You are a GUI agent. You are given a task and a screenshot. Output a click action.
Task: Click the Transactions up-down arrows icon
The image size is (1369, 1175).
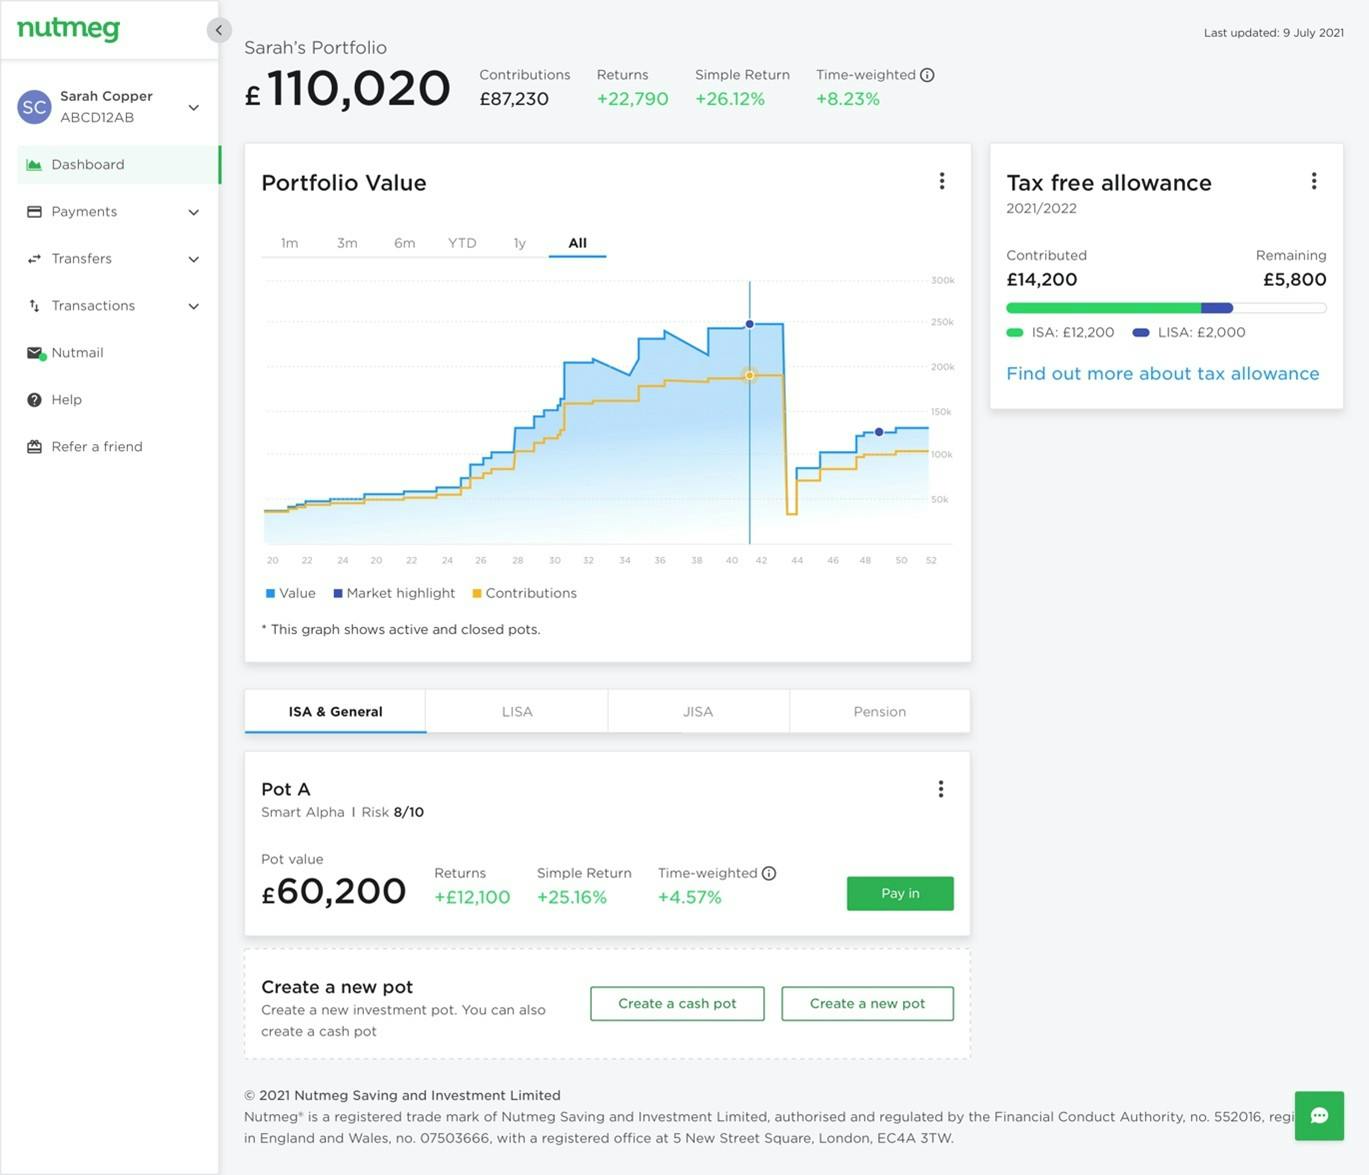point(34,306)
